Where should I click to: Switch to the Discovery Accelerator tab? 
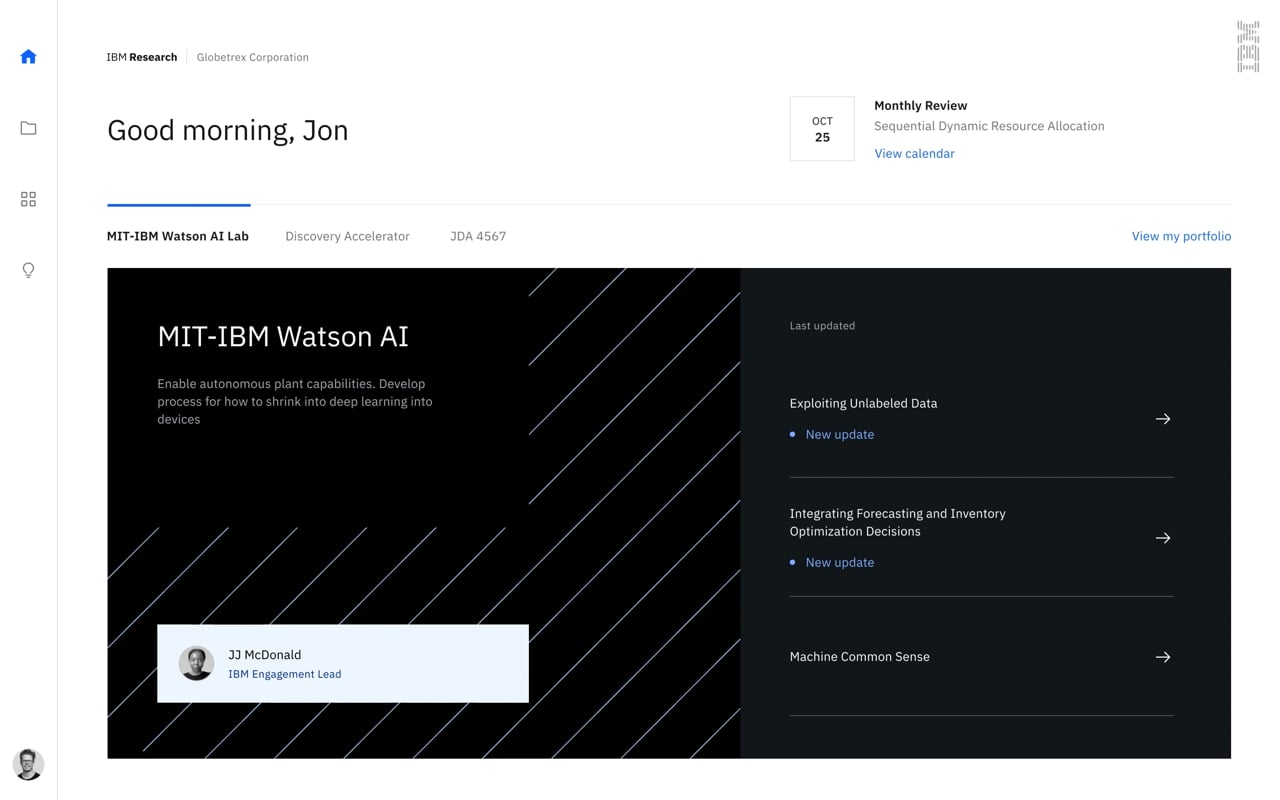pos(347,236)
